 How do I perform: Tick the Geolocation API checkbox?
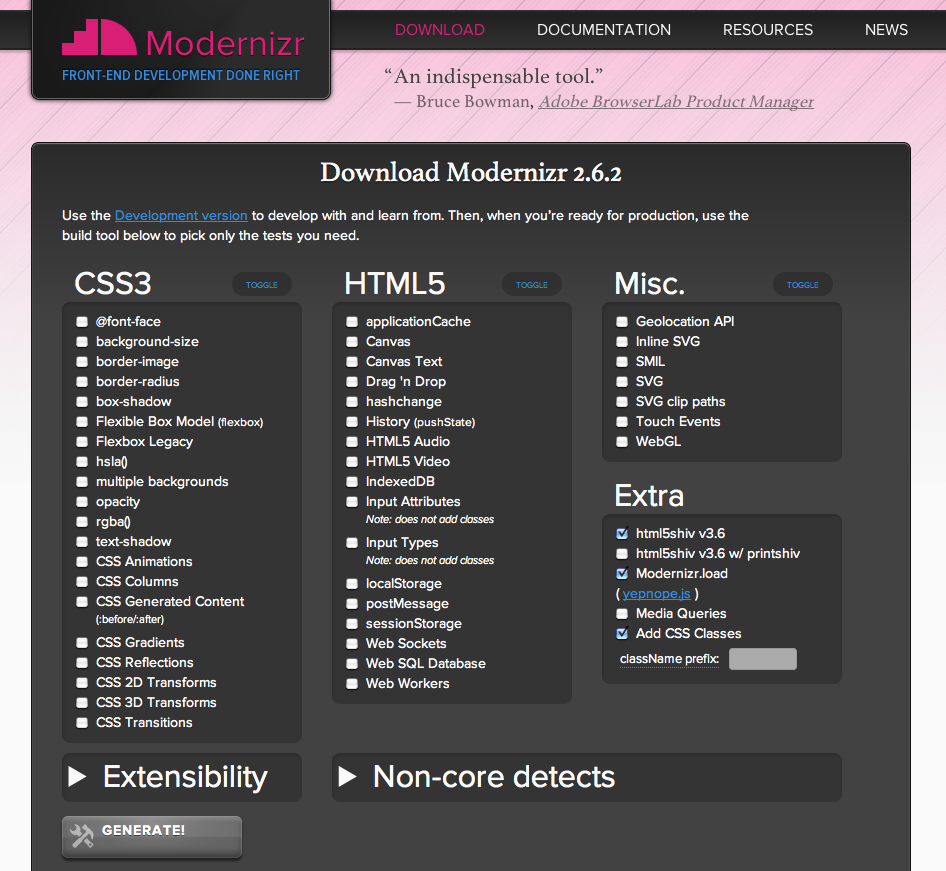pos(622,321)
